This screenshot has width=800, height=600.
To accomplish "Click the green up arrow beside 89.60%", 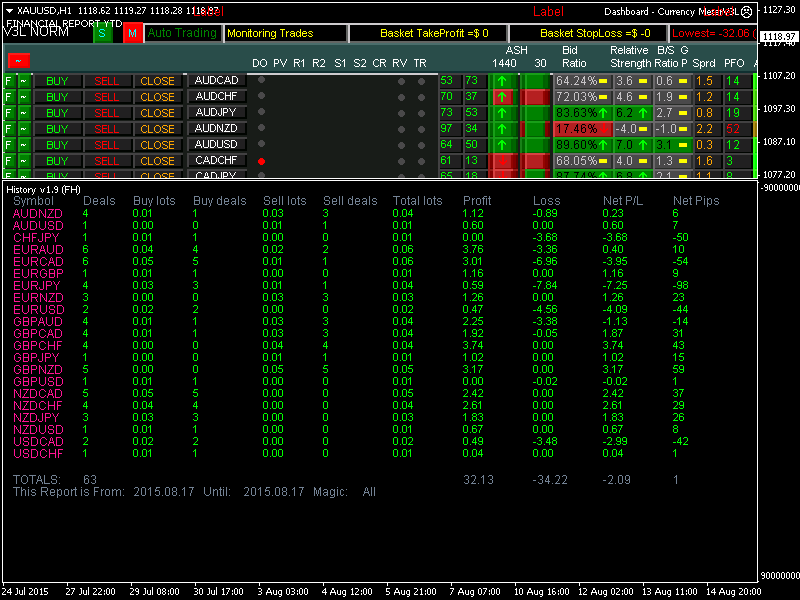I will pos(603,145).
